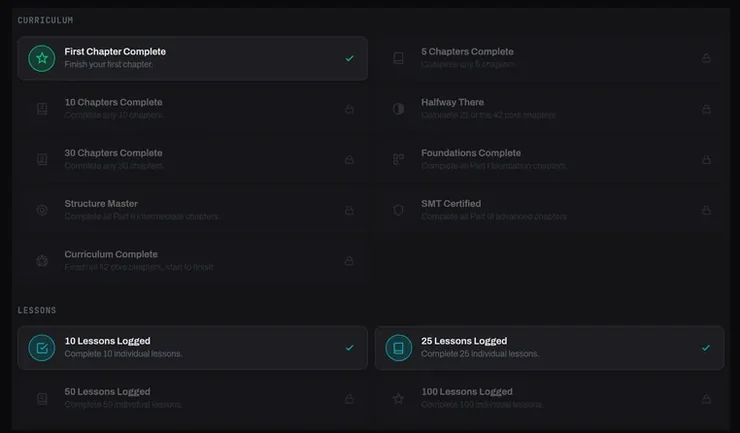The height and width of the screenshot is (433, 740).
Task: Click the checkbox badge of 10 Lessons Logged
Action: tap(42, 348)
